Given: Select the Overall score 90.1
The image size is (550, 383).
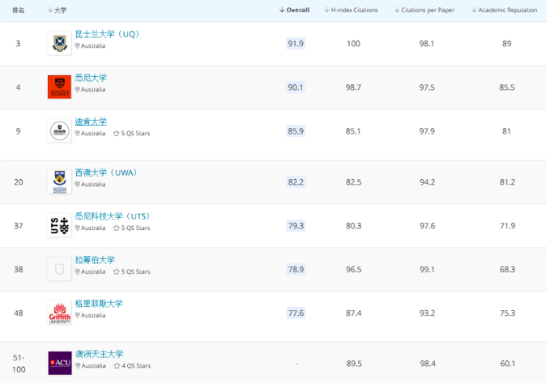Looking at the screenshot, I should tap(296, 87).
